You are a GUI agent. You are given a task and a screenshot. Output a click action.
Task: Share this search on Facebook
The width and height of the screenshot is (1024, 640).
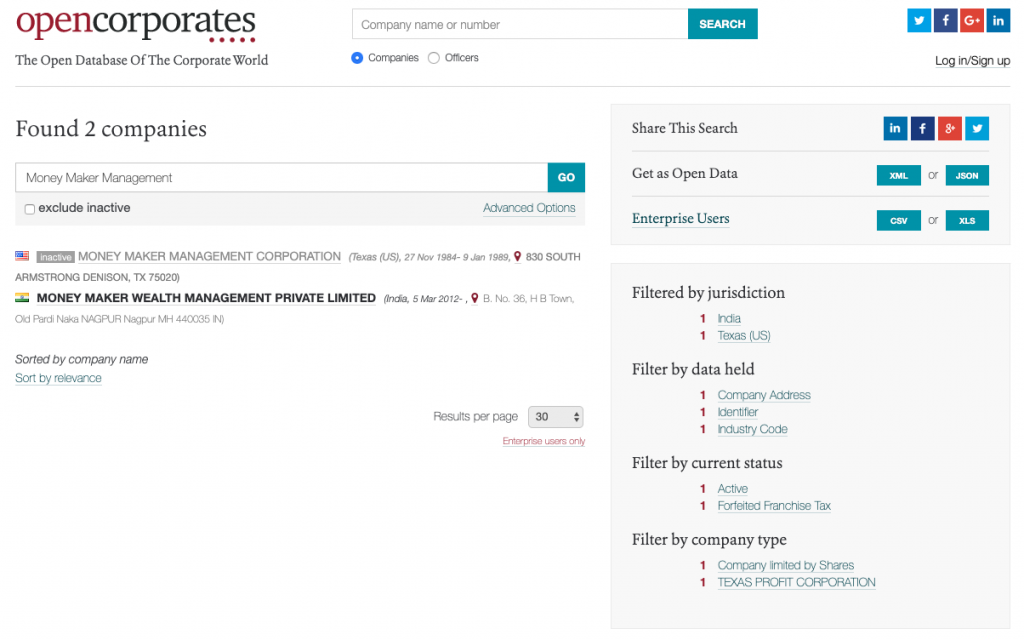point(922,129)
